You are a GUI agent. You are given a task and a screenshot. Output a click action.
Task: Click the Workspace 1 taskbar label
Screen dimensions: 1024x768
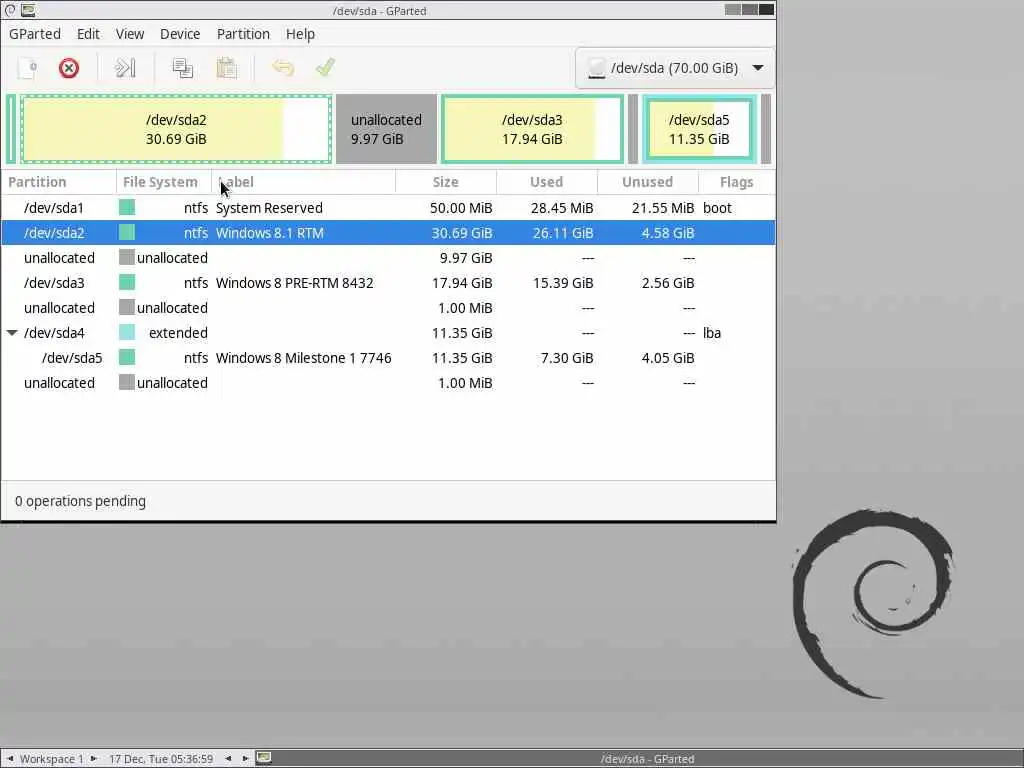pyautogui.click(x=52, y=759)
